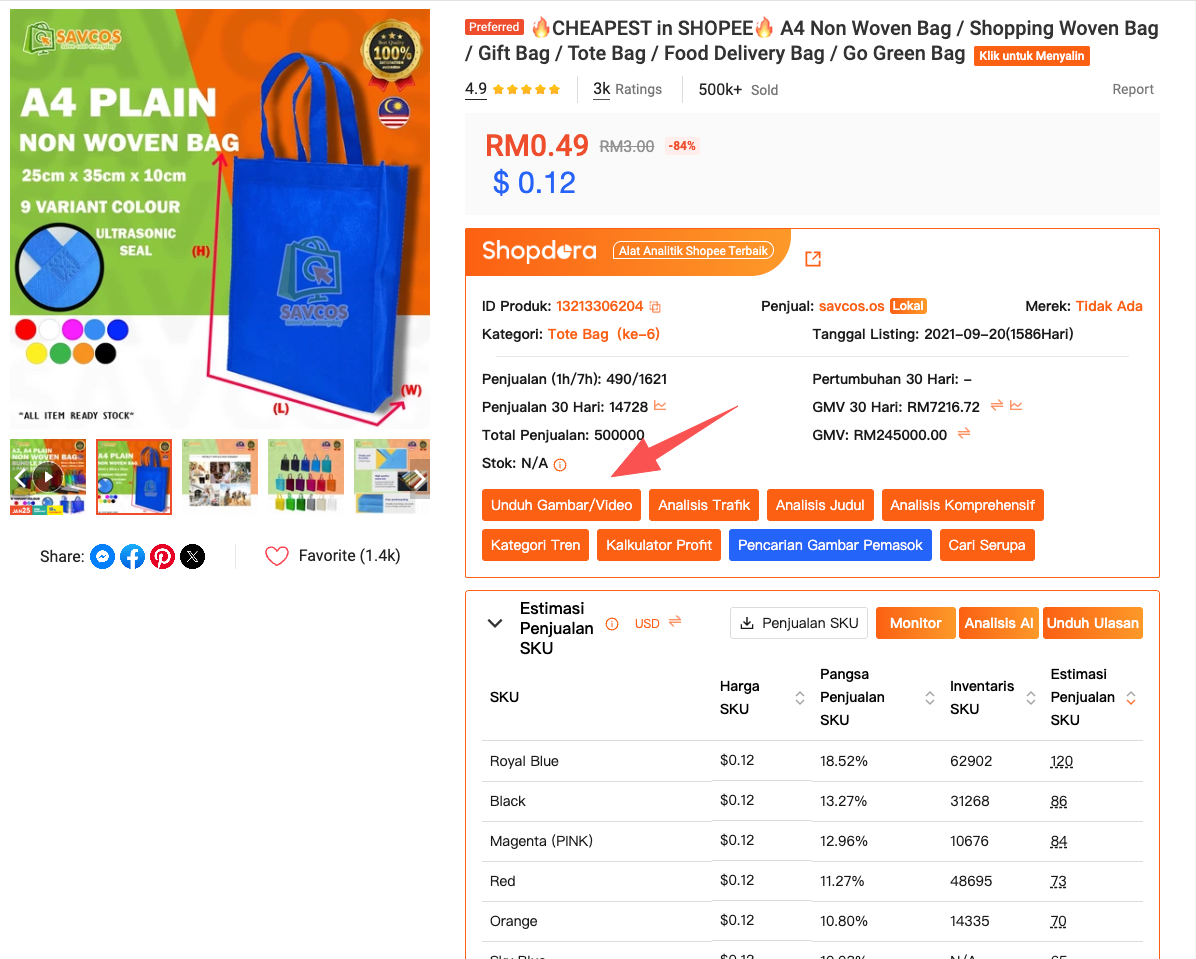Viewport: 1196px width, 959px height.
Task: Select the colorful bags variant thumbnail
Action: point(306,477)
